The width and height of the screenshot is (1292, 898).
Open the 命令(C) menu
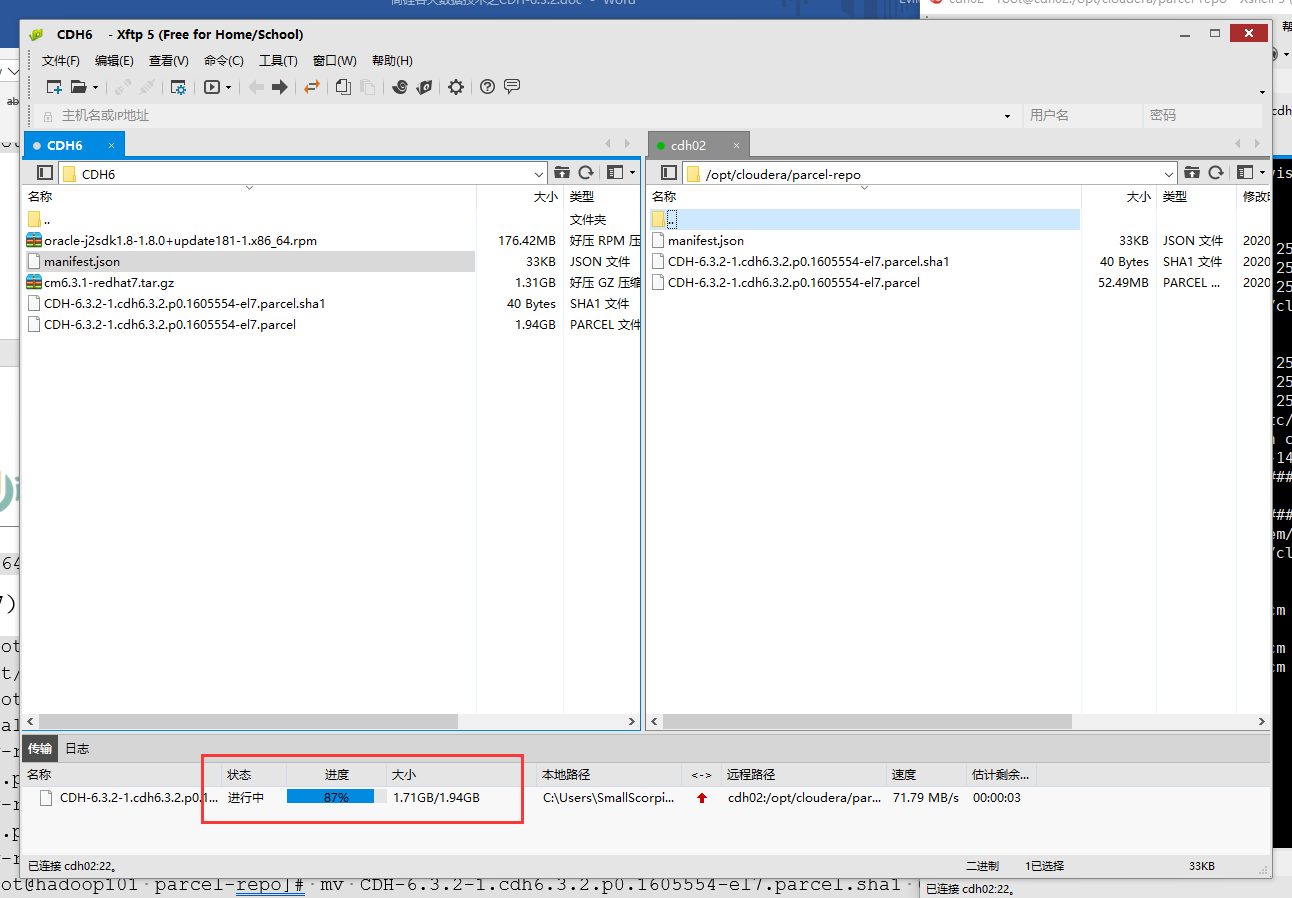pos(223,61)
